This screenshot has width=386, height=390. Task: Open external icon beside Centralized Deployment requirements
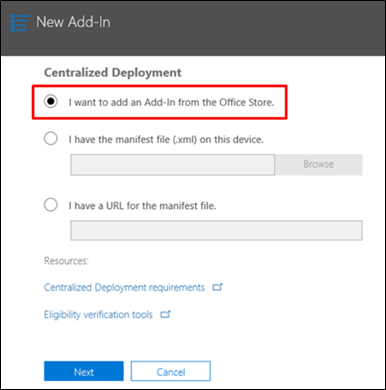click(217, 287)
